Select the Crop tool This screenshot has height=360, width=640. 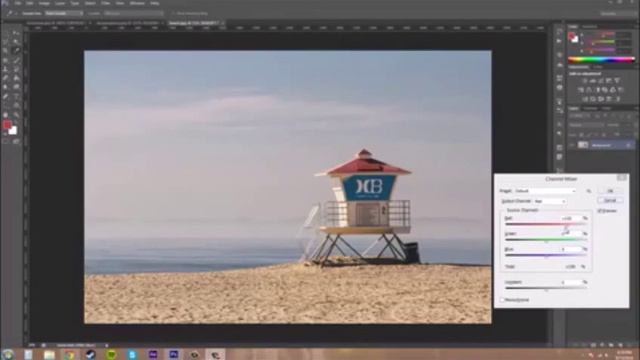coord(5,51)
